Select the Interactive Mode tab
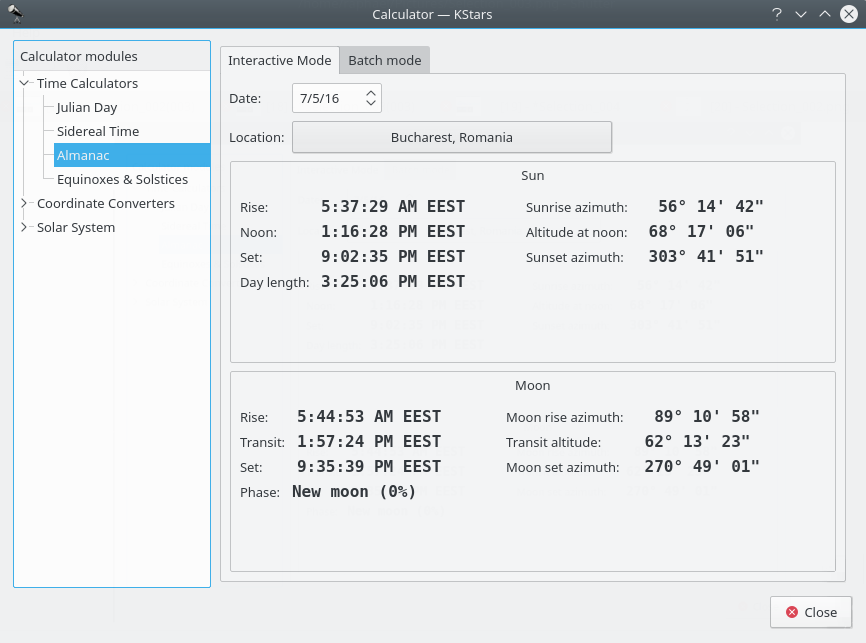The image size is (866, 643). coord(279,61)
